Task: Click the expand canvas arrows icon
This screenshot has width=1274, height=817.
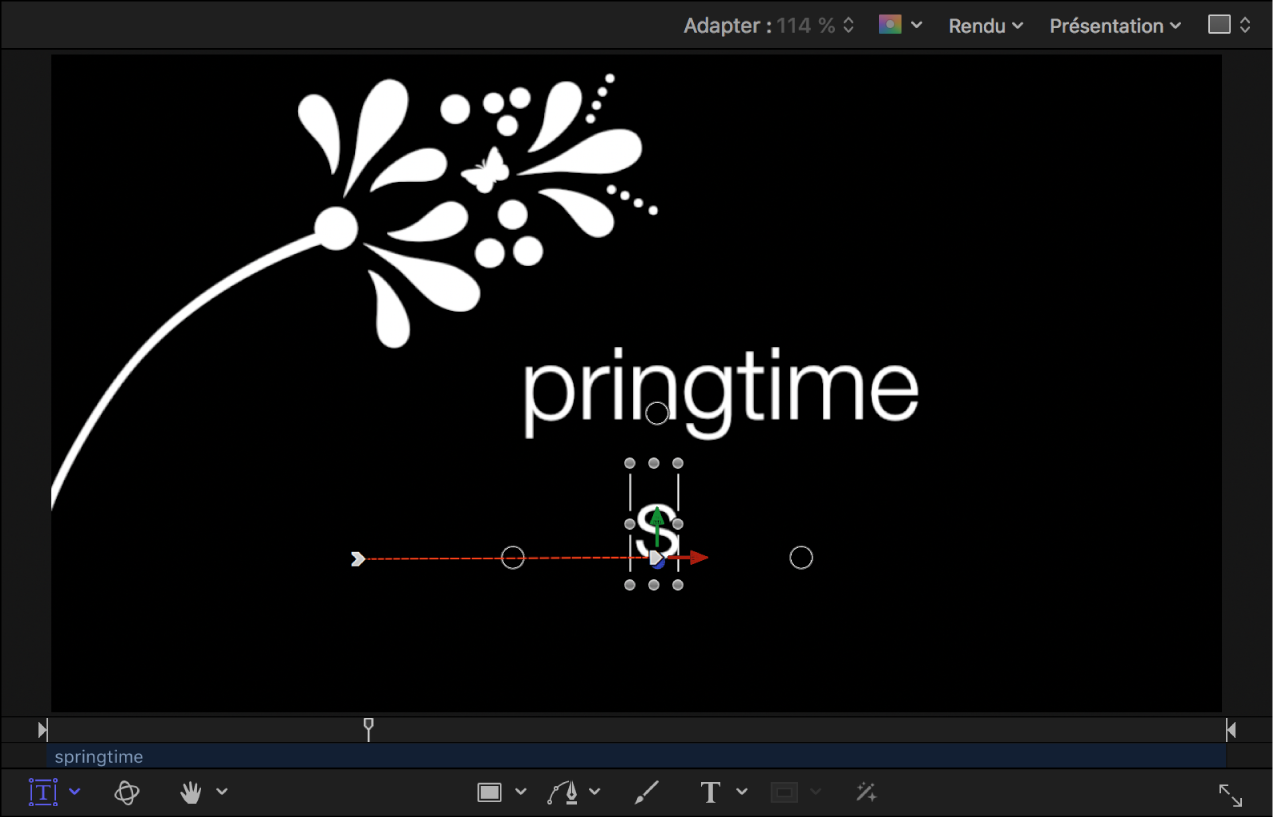Action: coord(1230,795)
